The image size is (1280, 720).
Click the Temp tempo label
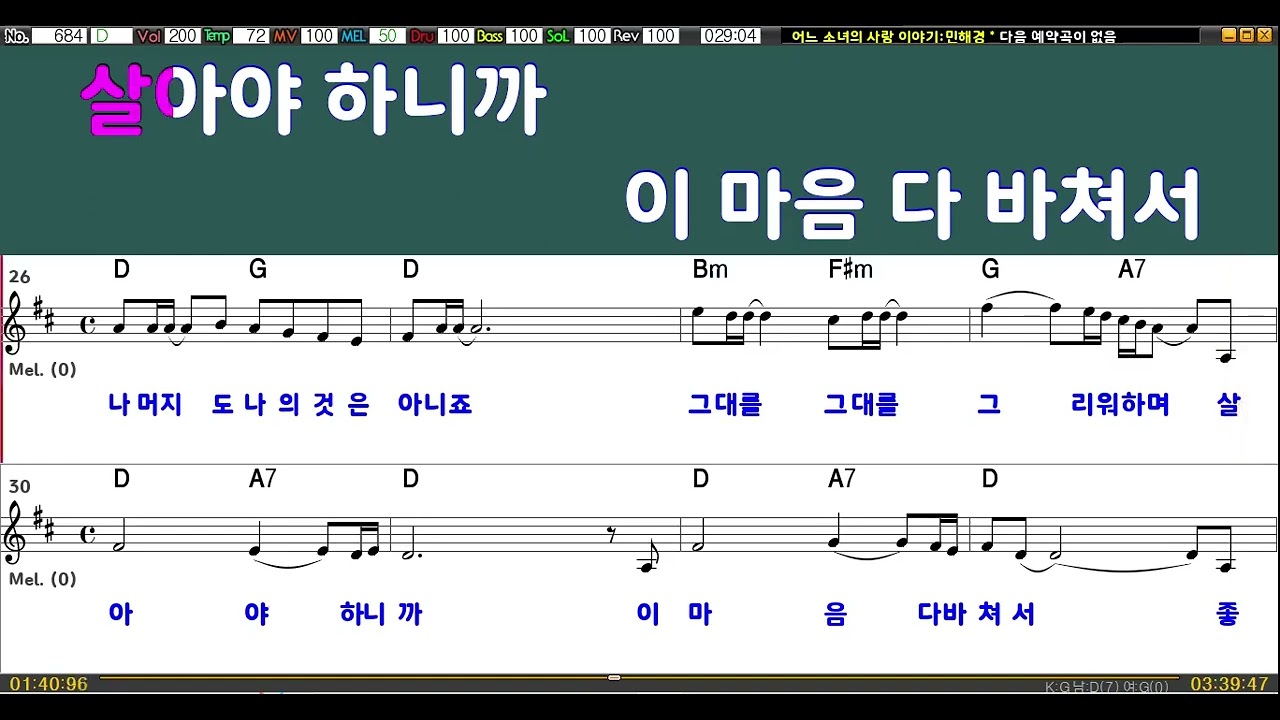(217, 36)
